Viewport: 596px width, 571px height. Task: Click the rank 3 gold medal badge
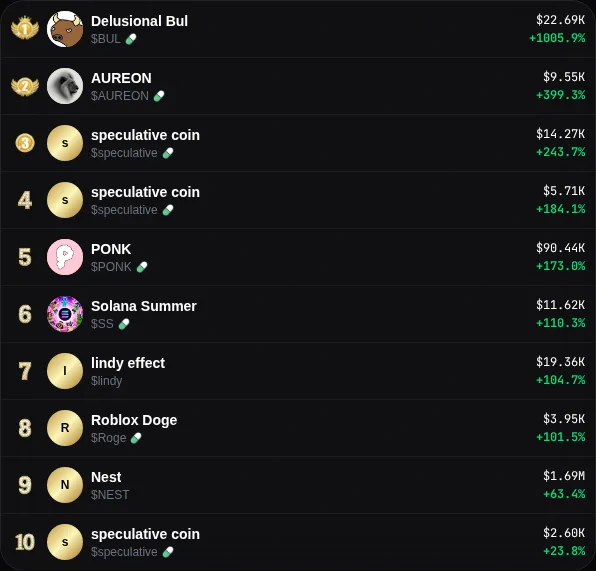pos(25,143)
